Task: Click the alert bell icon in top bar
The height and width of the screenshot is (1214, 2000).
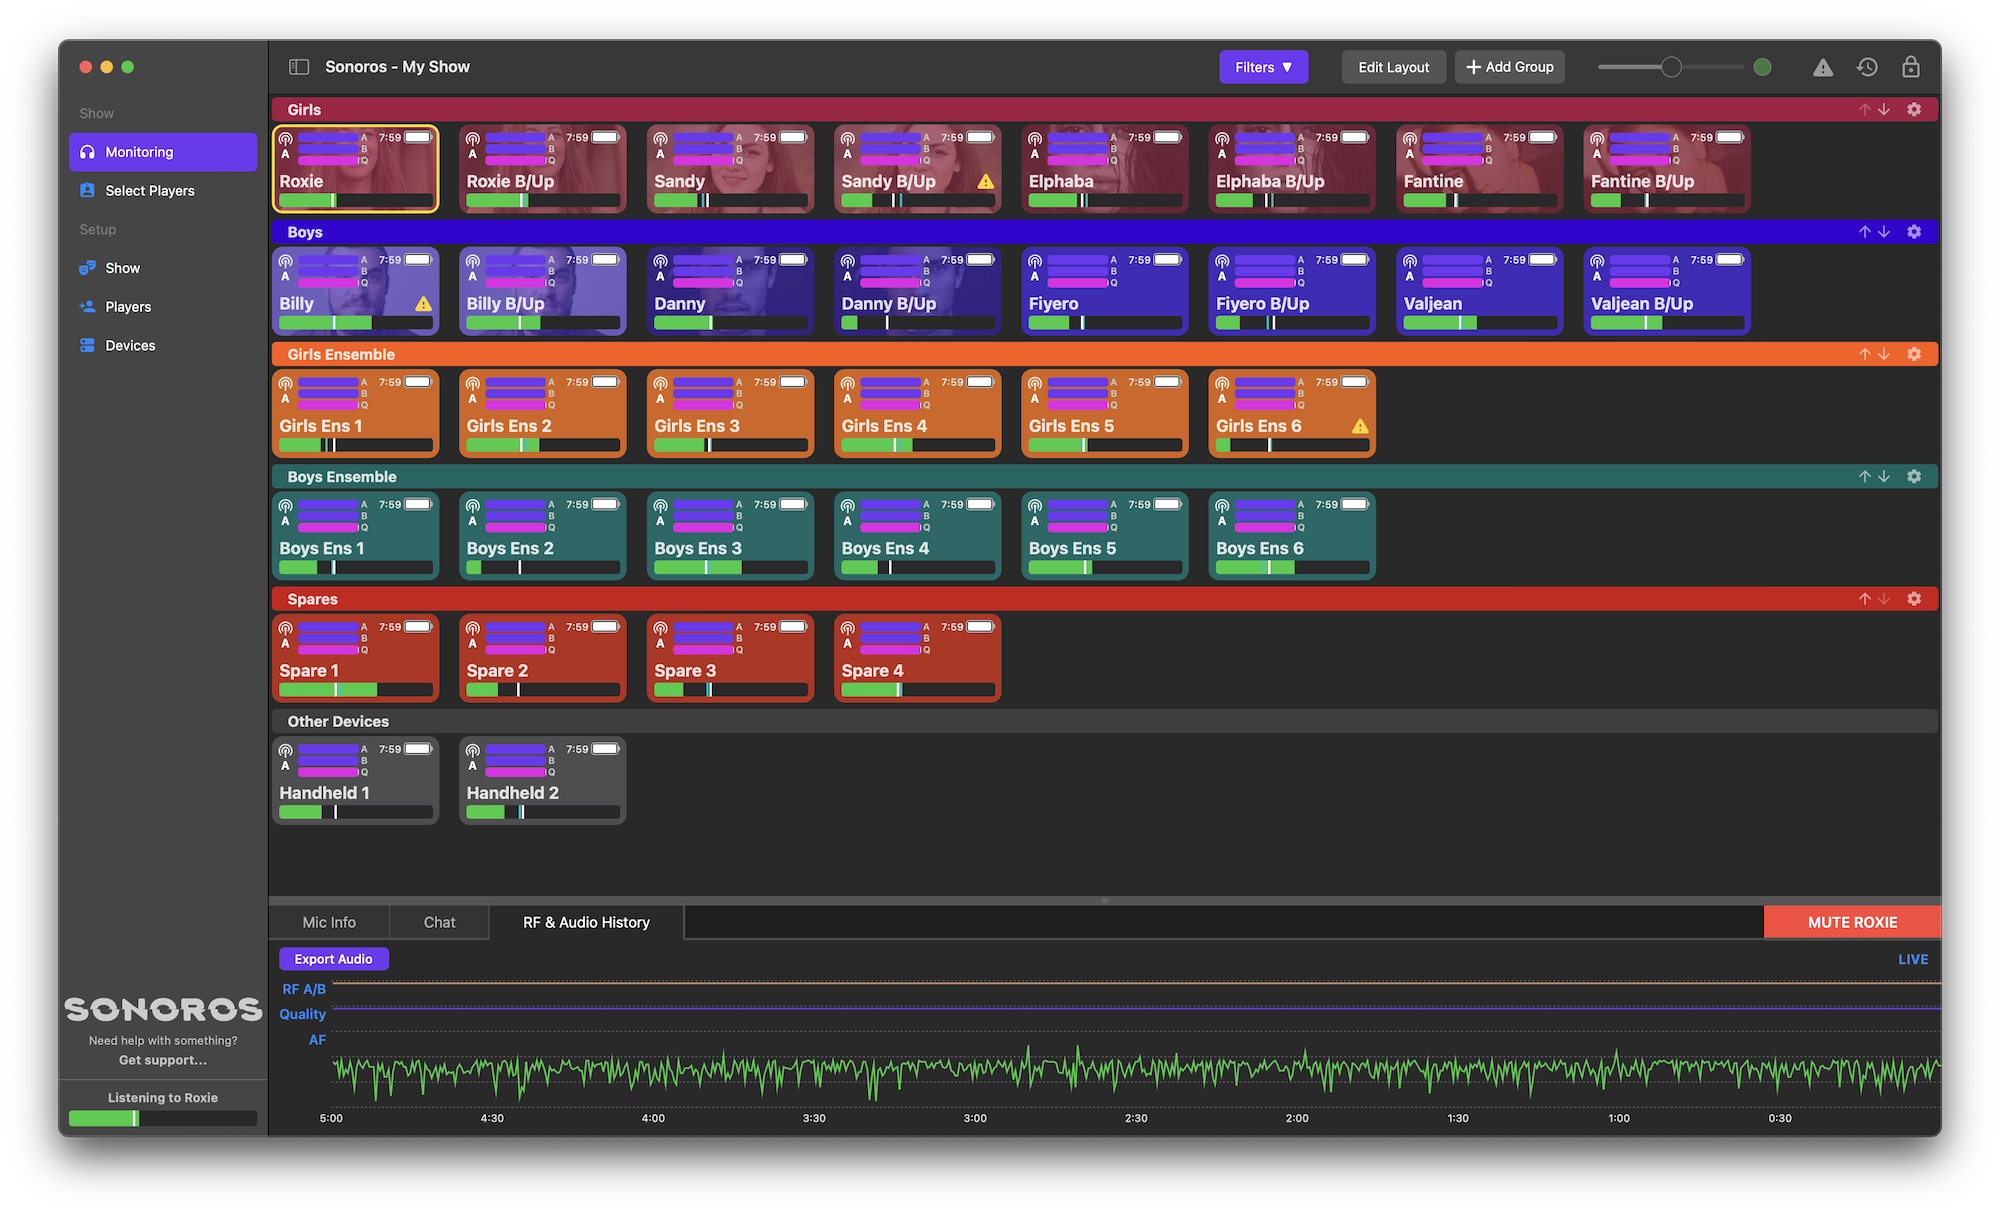Action: 1823,66
